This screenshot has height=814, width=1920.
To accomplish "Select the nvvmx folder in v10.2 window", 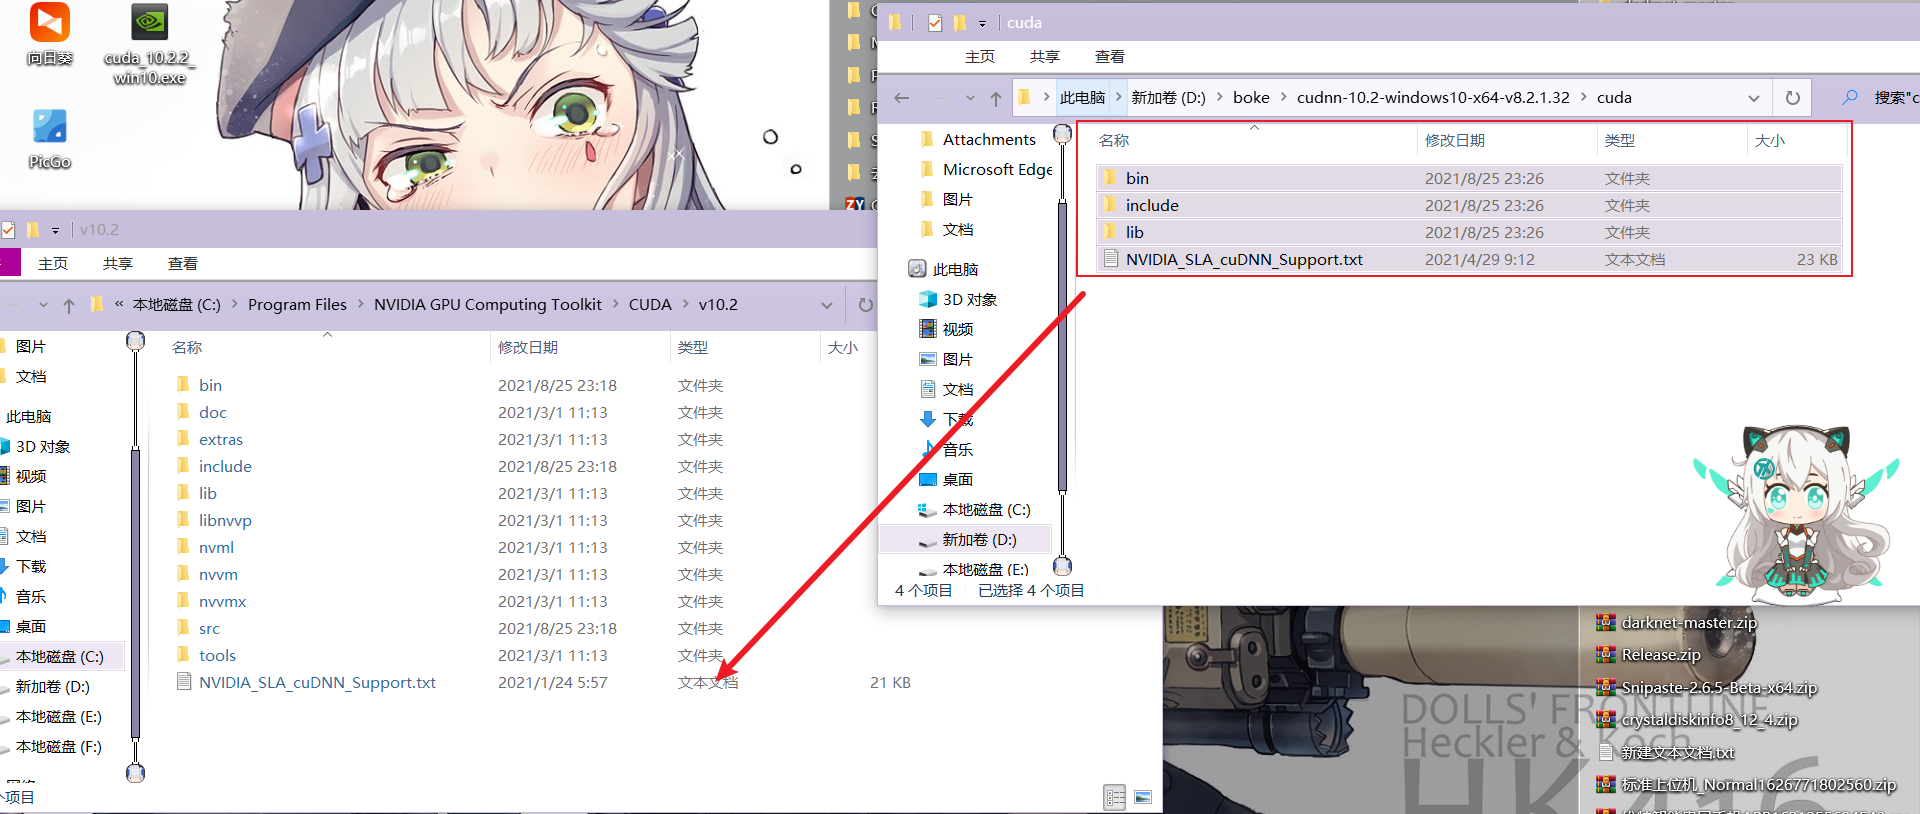I will (211, 601).
